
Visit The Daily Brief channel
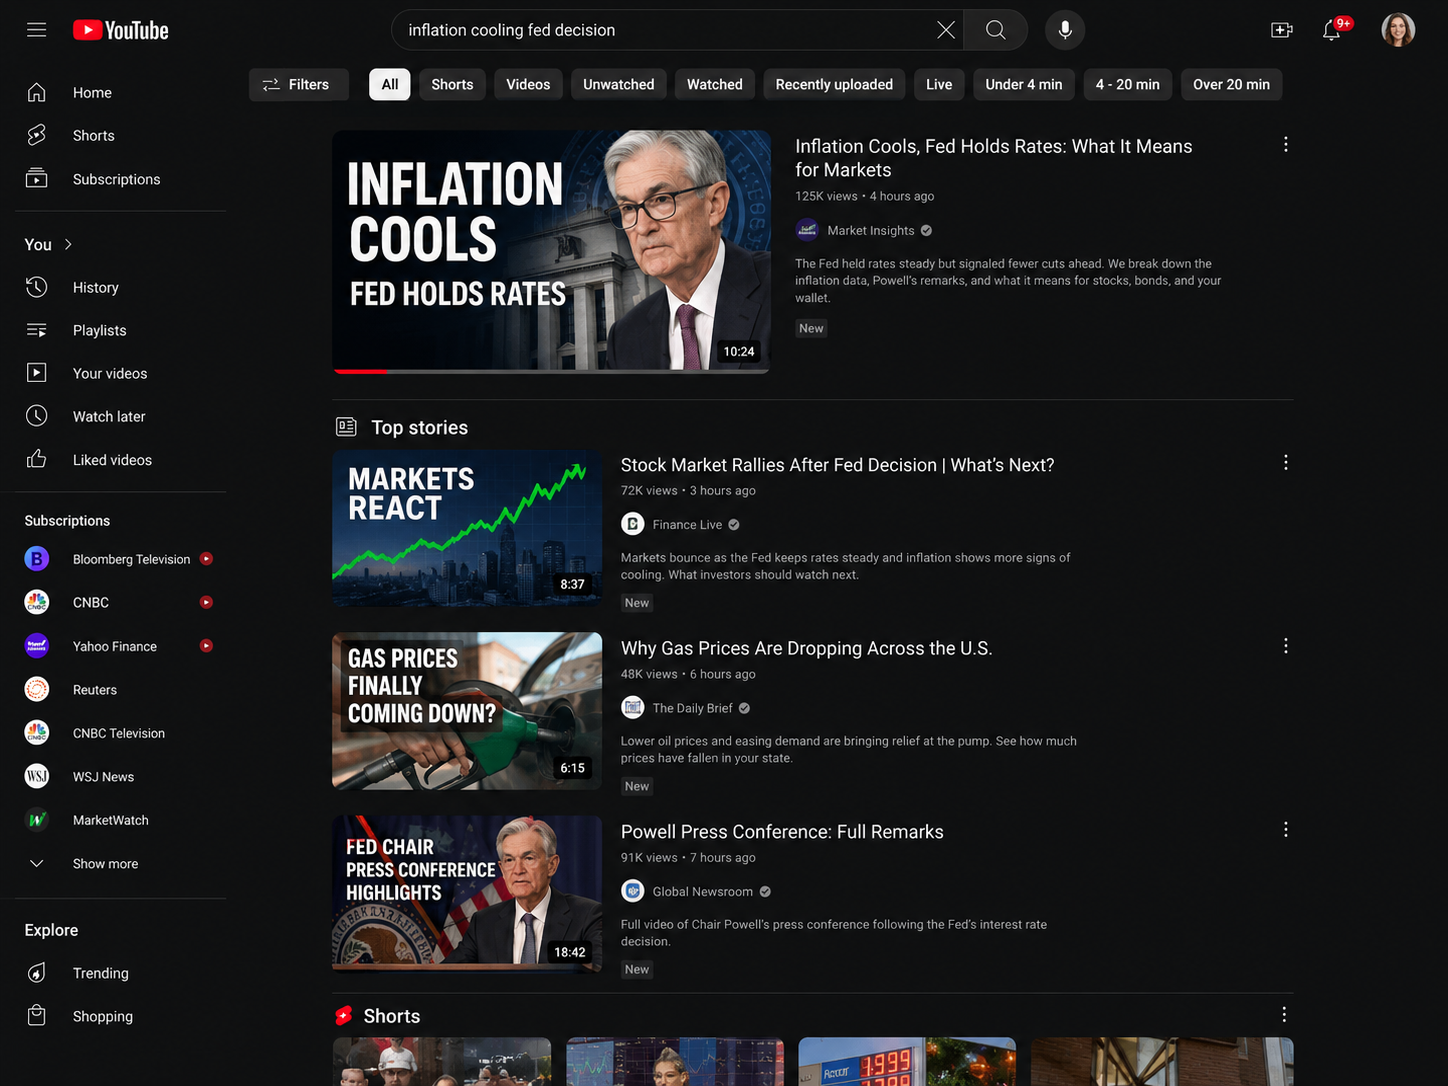[692, 708]
